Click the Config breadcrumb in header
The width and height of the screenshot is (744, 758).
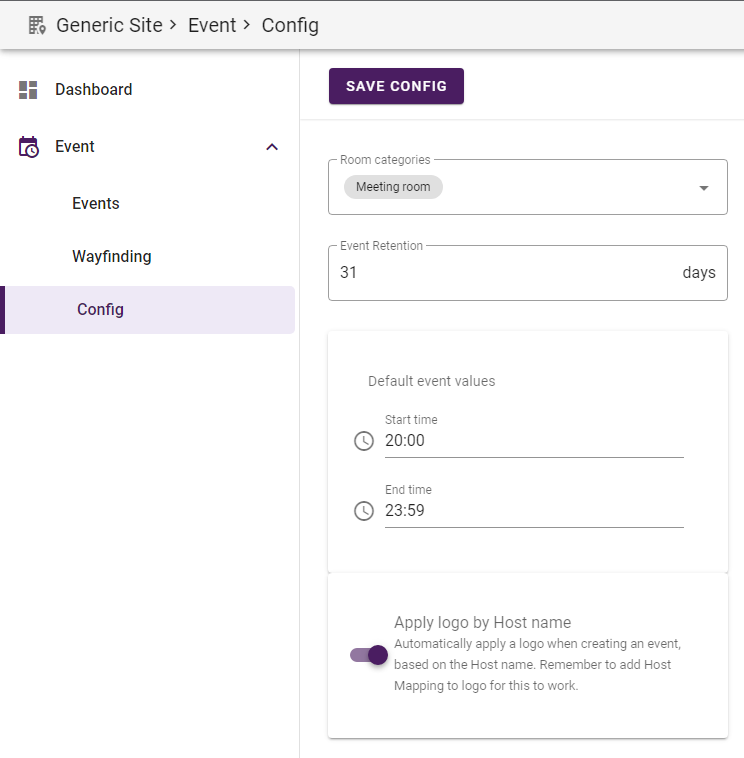(290, 25)
